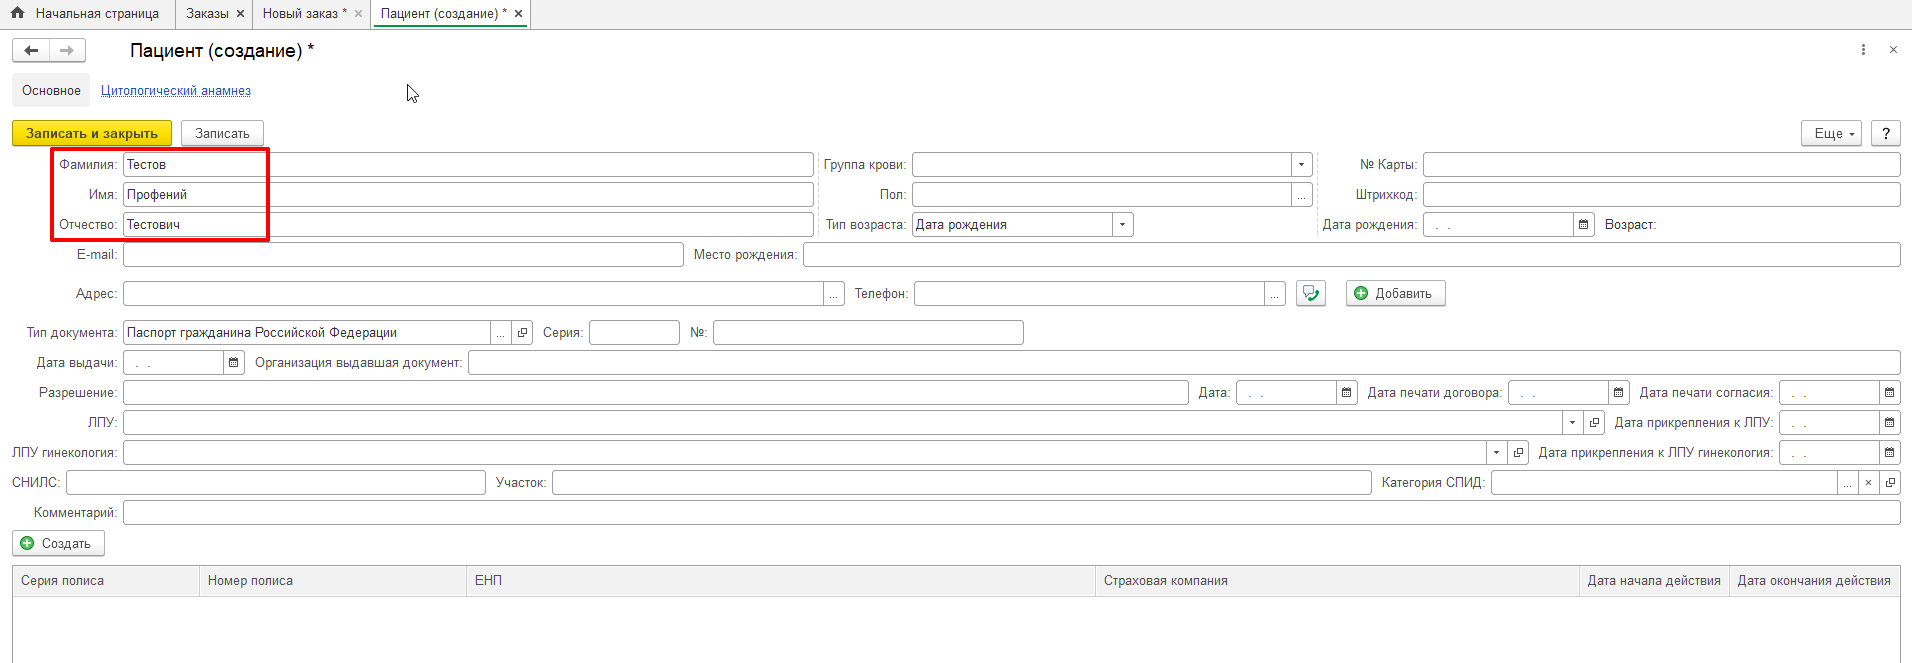
Task: Clear the Категория СПИД field
Action: tap(1868, 483)
